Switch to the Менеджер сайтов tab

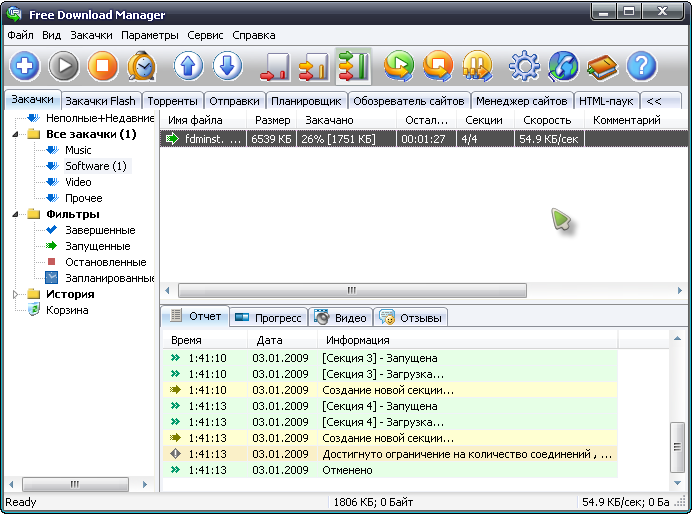coord(522,101)
